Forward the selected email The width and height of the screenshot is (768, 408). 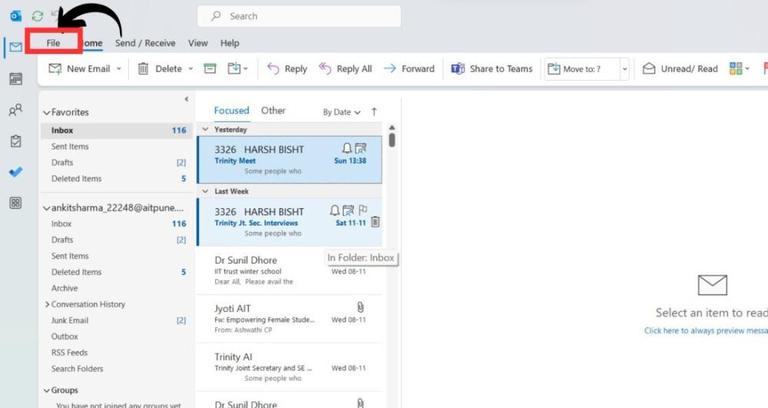click(409, 69)
